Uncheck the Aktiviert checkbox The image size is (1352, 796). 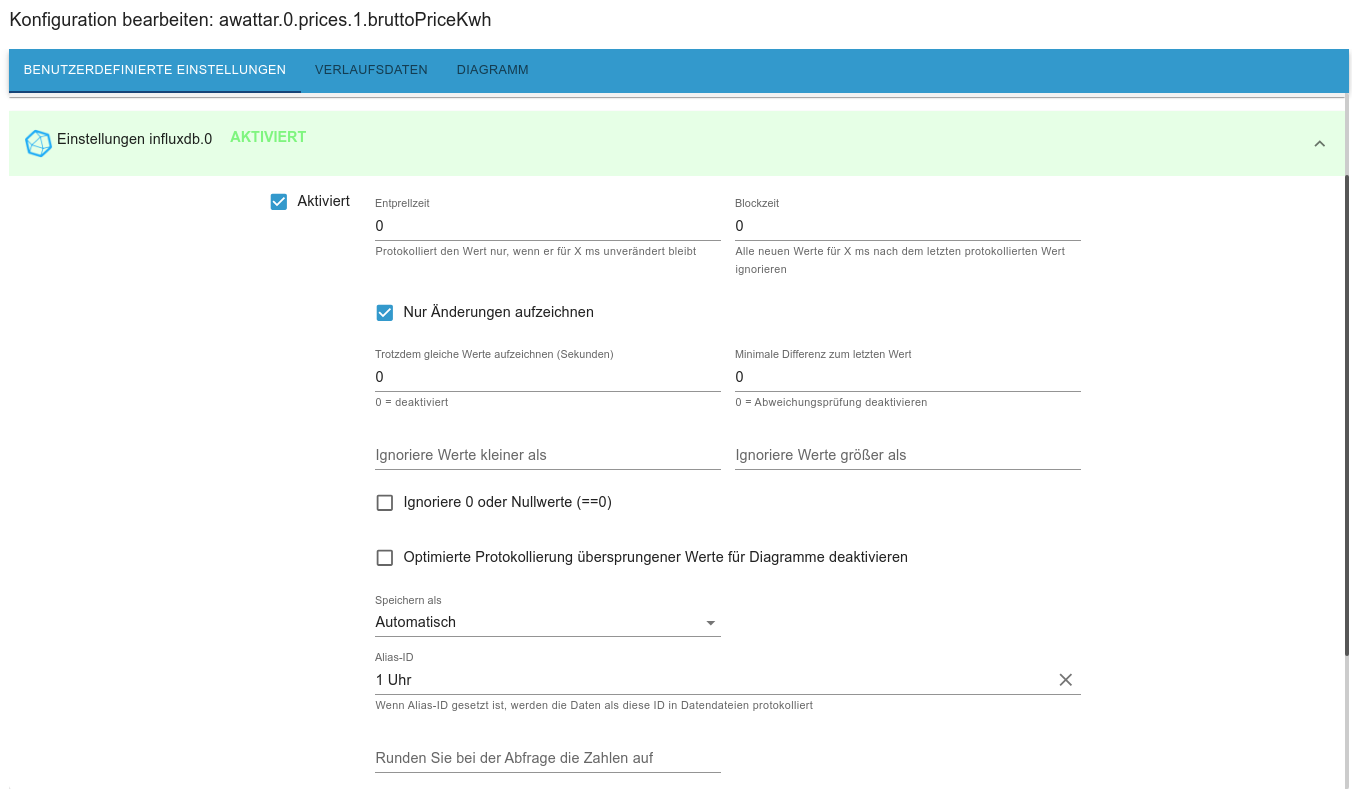pos(279,201)
